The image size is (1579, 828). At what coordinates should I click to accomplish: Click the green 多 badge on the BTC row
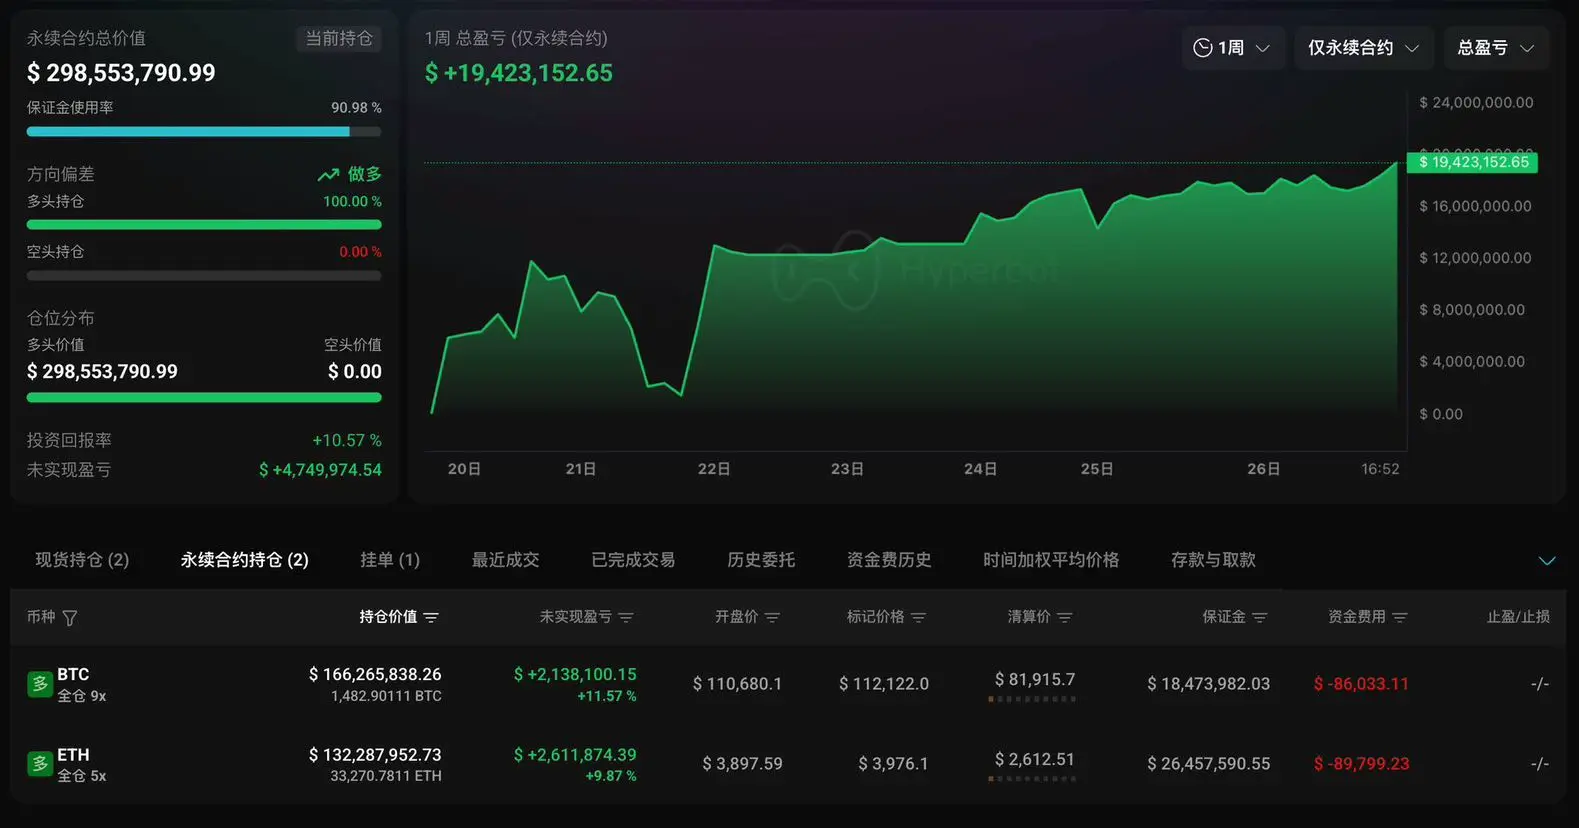(x=40, y=684)
